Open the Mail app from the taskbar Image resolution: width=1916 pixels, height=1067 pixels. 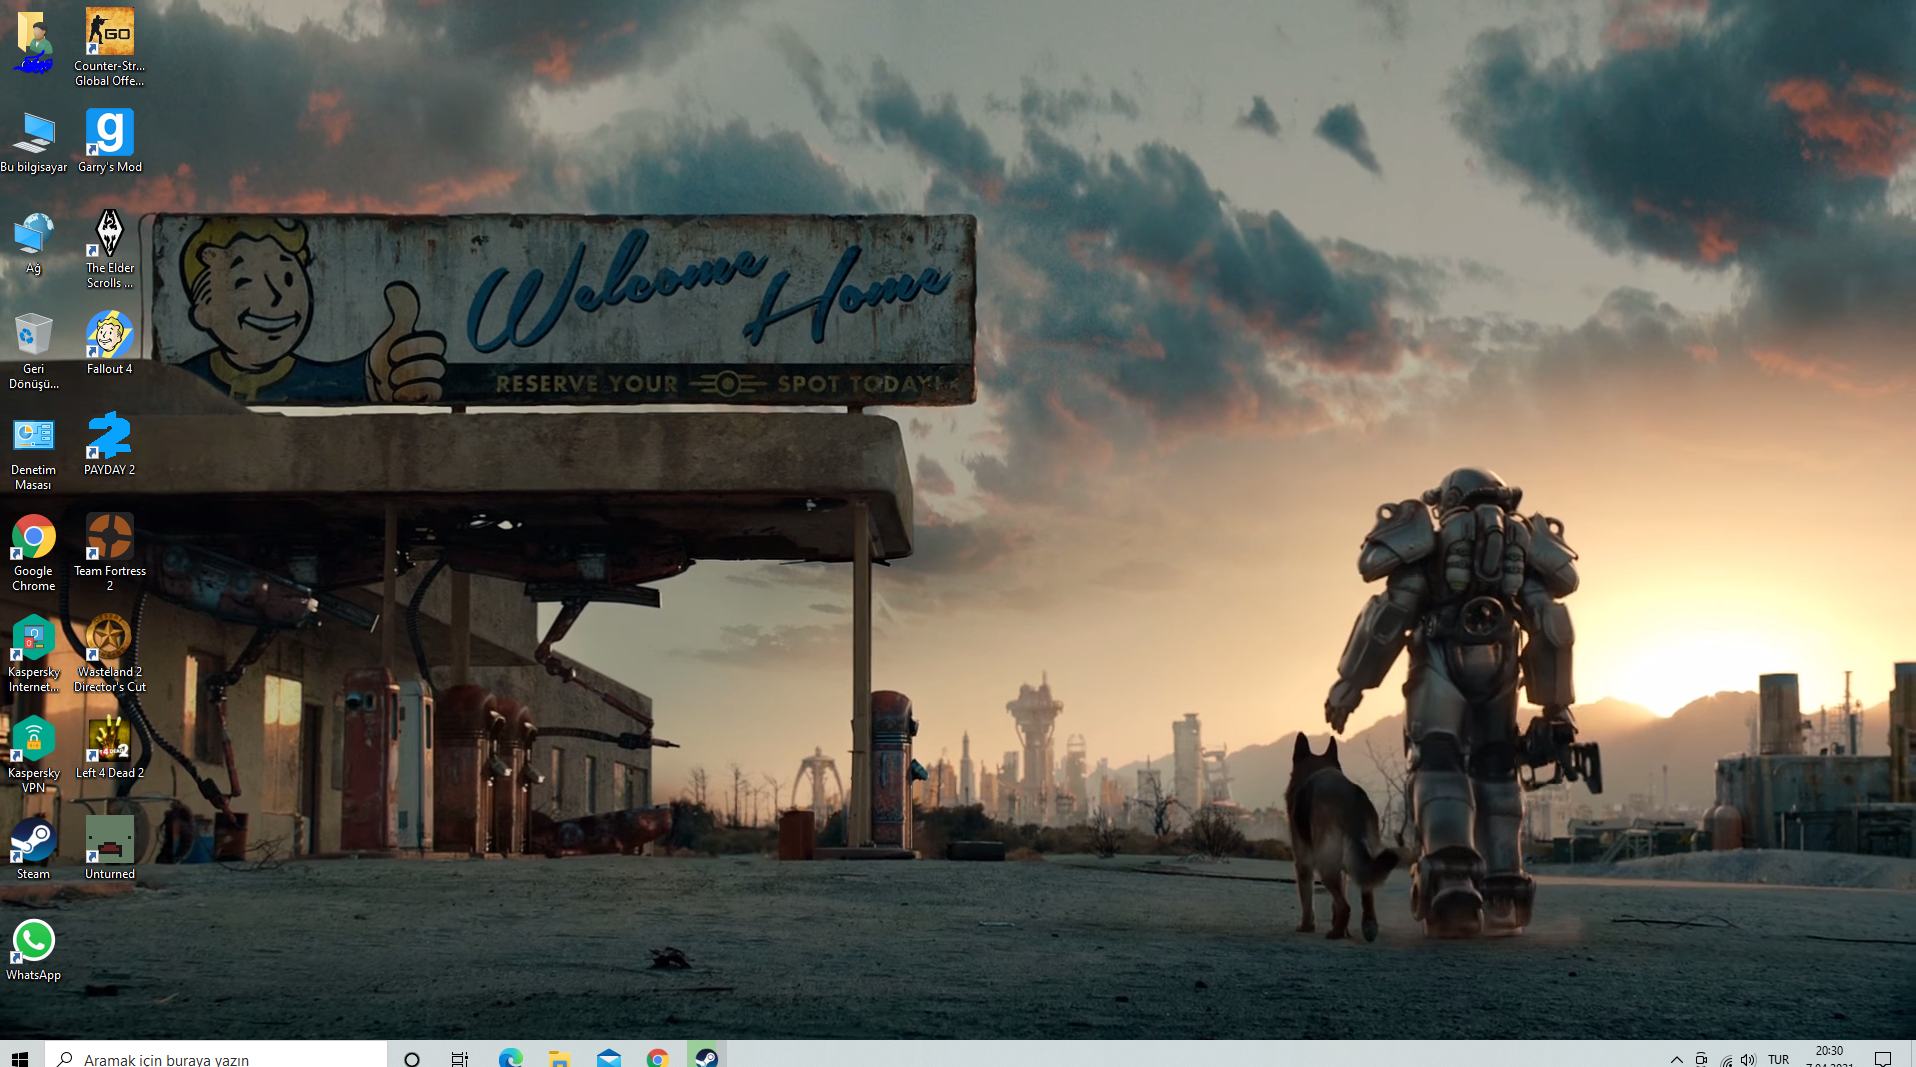point(608,1058)
